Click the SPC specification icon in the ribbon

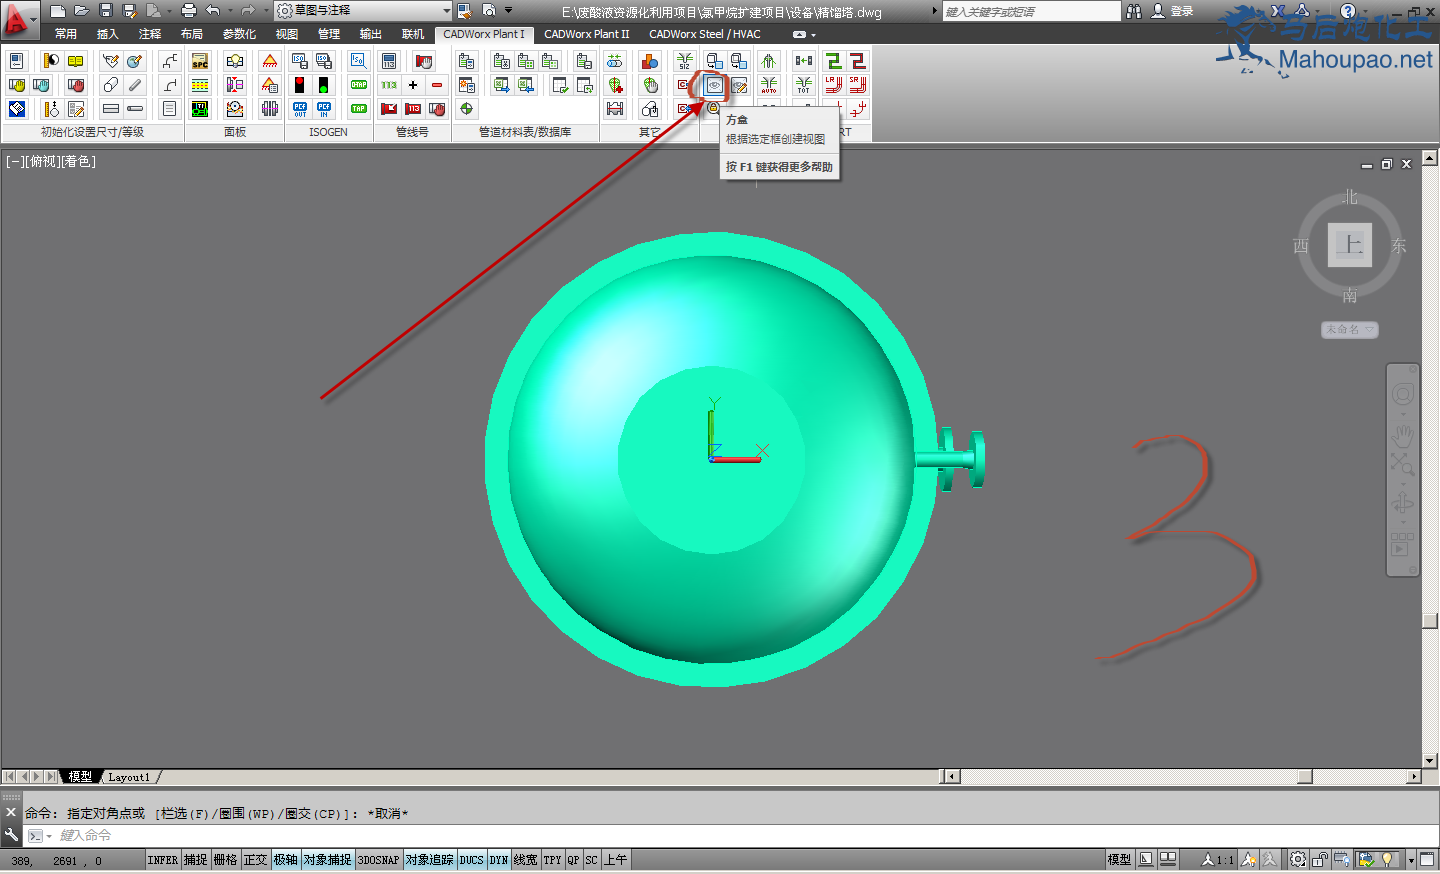click(x=200, y=61)
